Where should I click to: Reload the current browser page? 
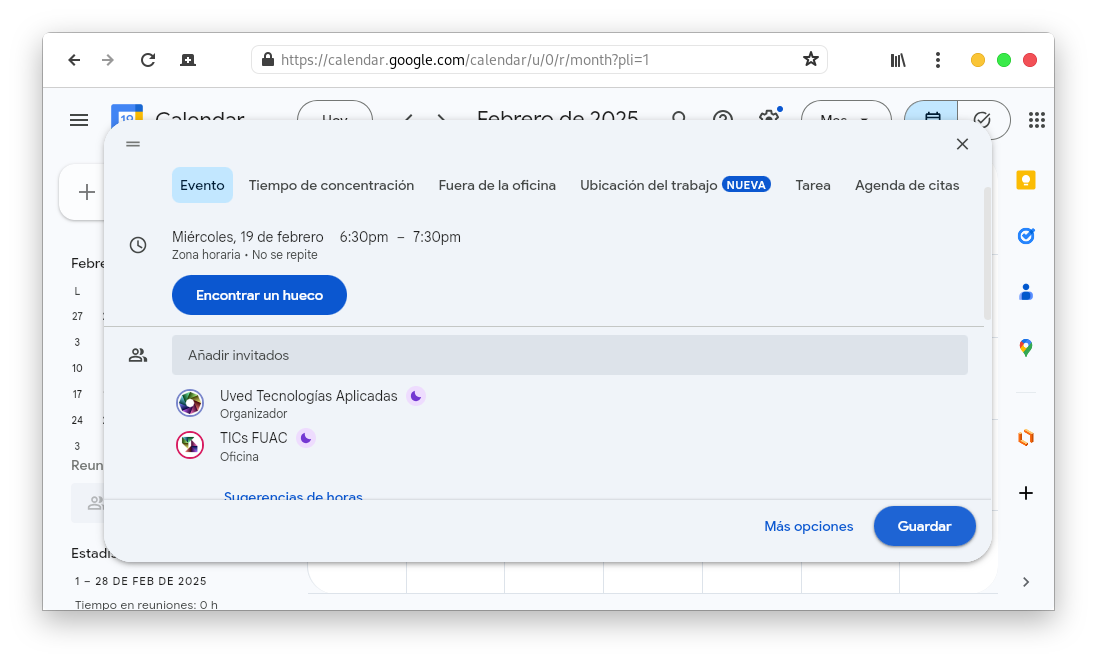coord(148,60)
